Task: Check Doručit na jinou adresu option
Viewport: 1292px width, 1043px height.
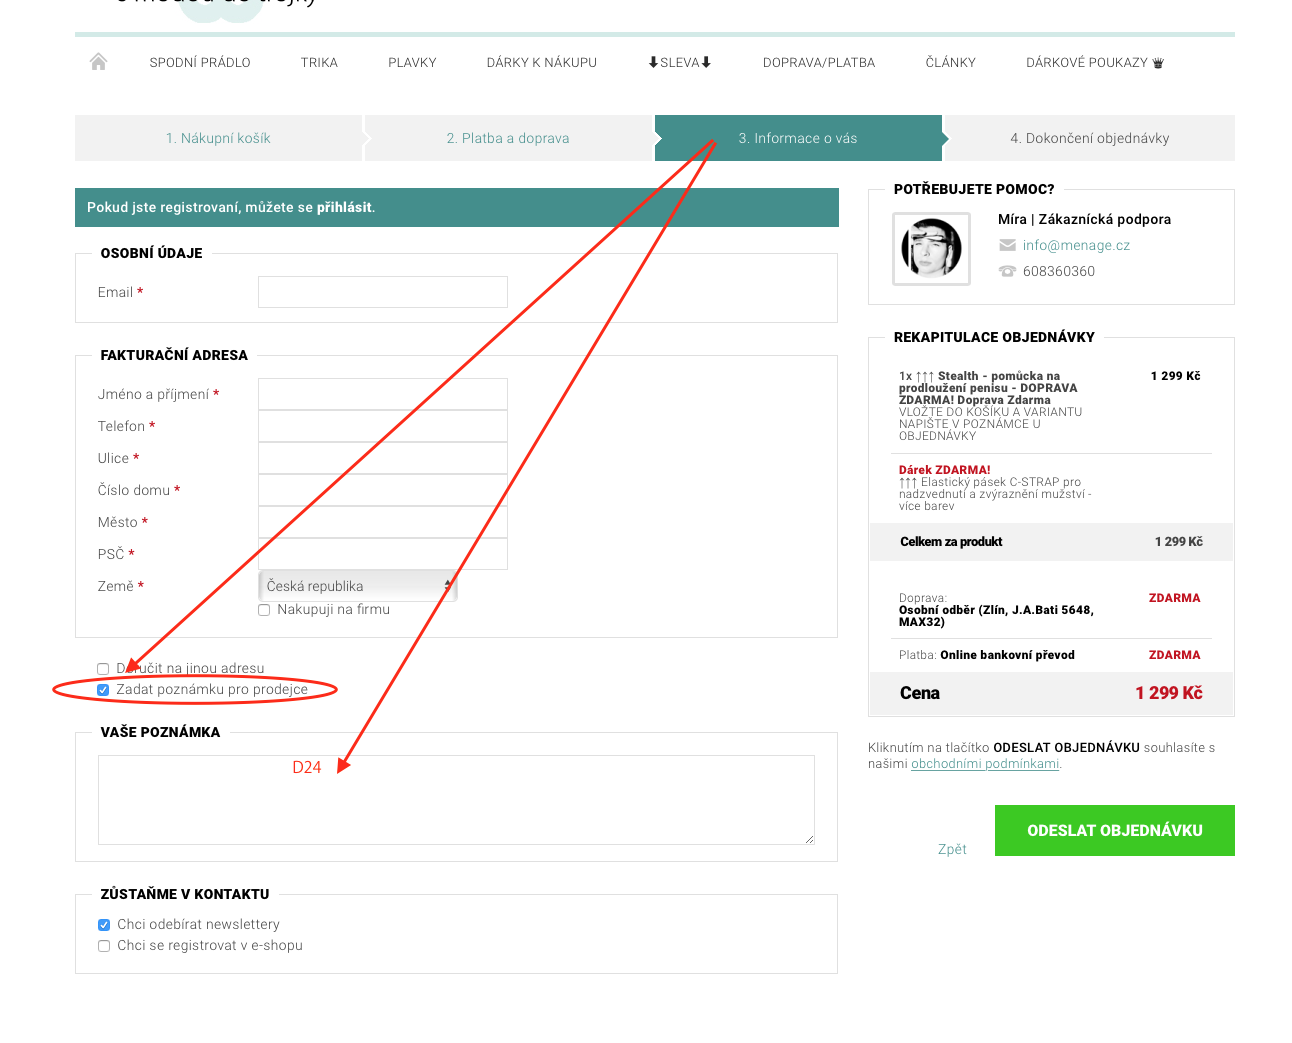Action: click(x=103, y=669)
